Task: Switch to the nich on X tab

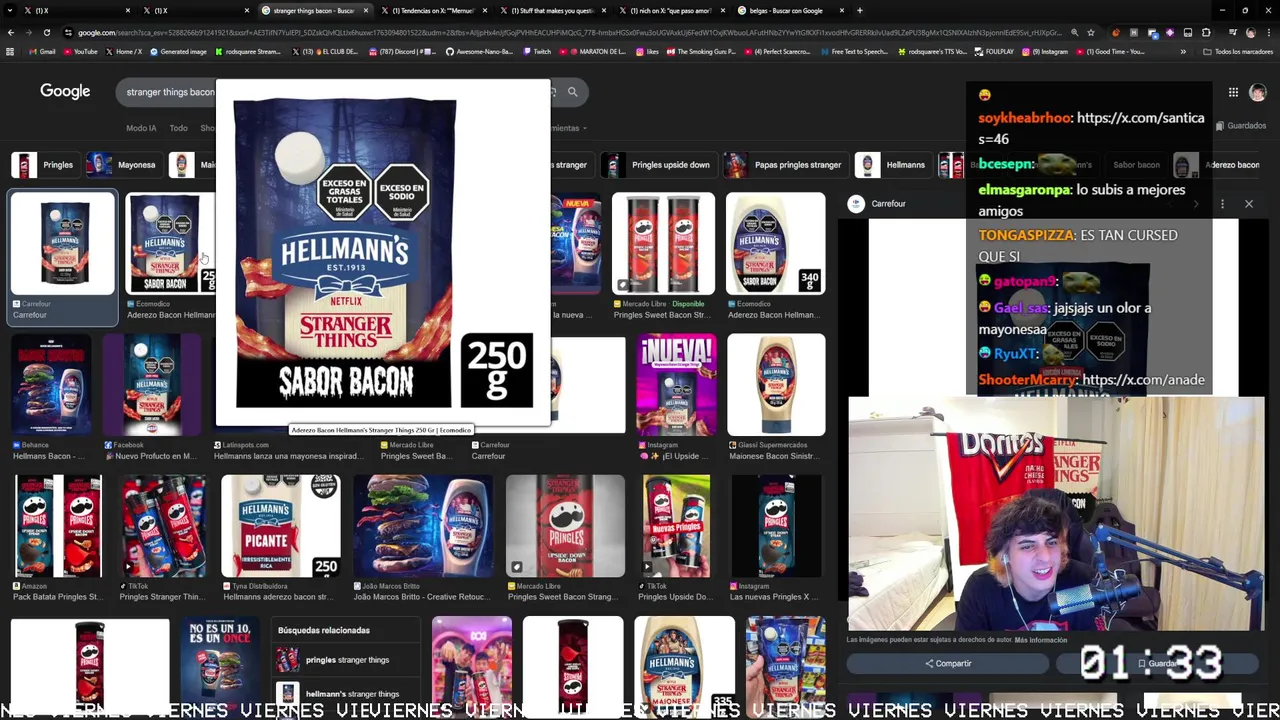Action: (670, 10)
